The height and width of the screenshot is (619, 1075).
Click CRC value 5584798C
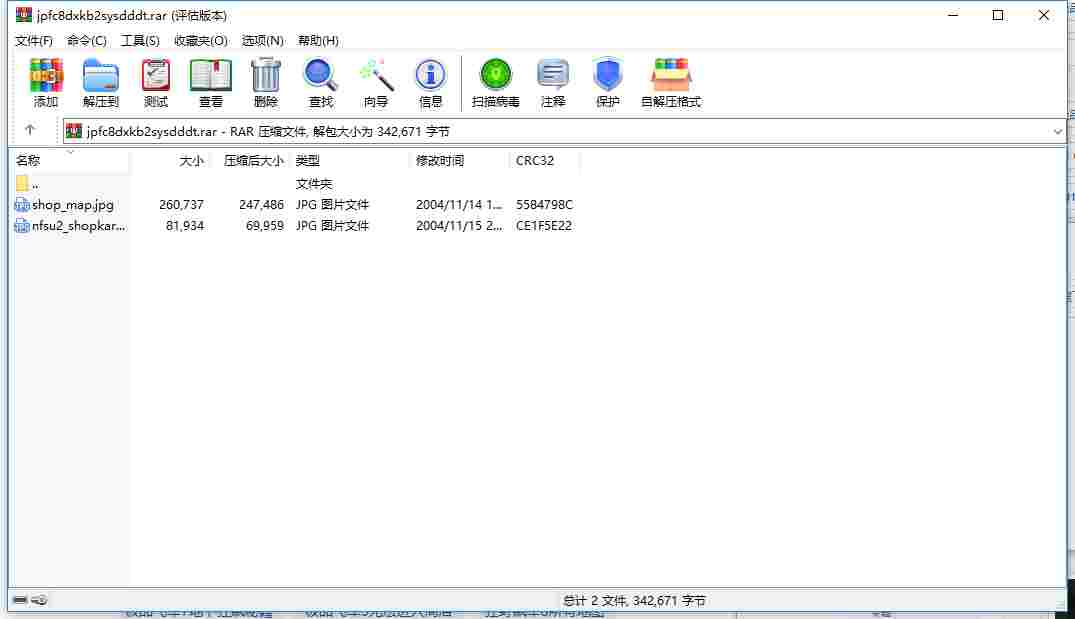coord(544,205)
